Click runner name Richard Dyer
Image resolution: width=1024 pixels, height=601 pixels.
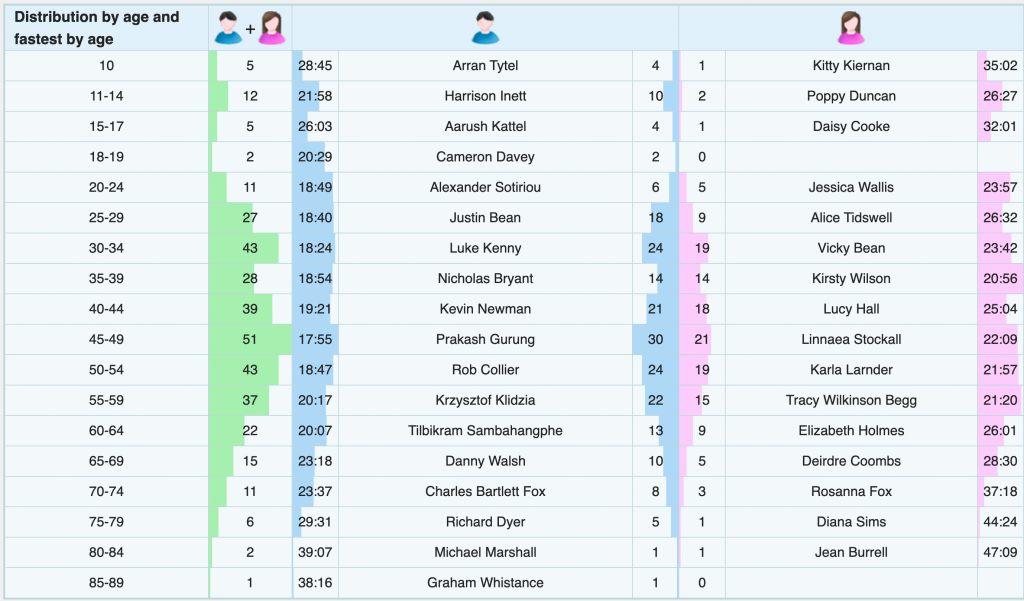click(485, 522)
